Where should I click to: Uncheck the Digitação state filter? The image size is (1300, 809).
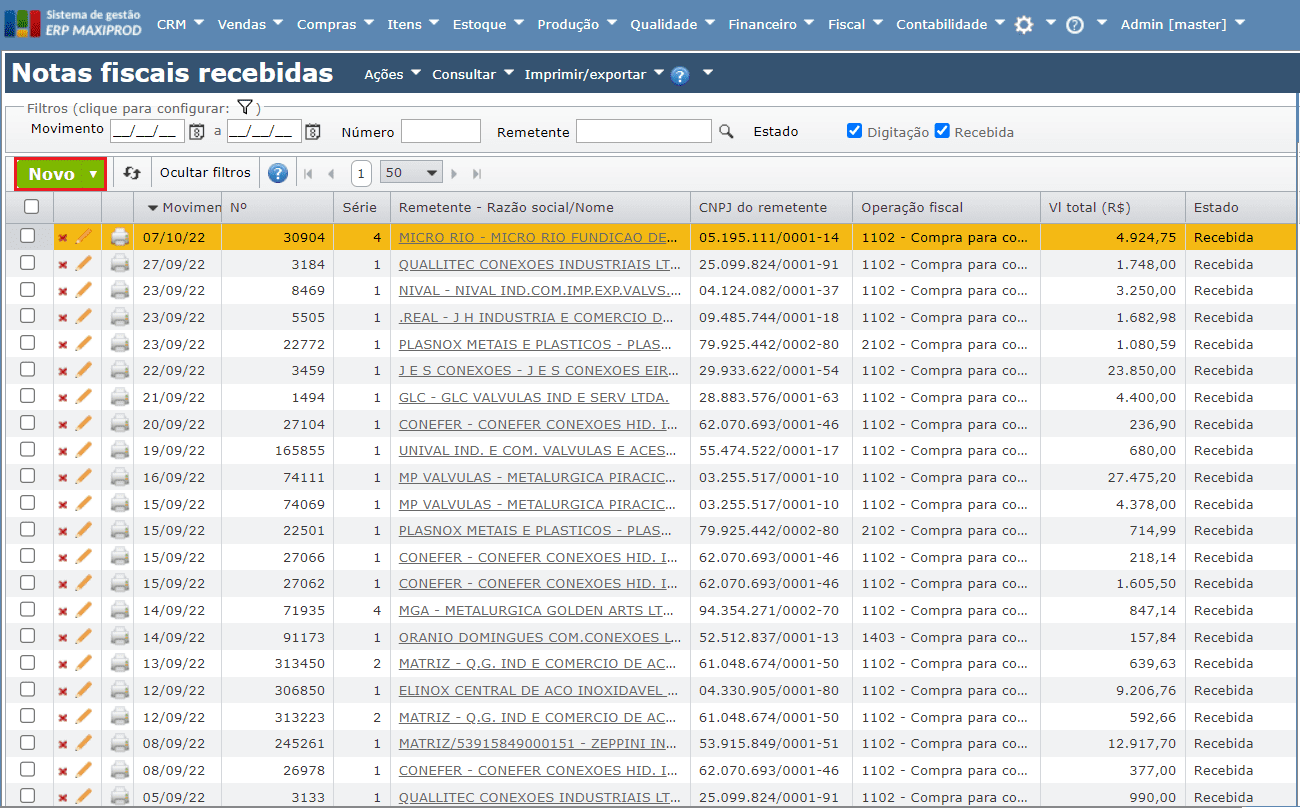click(x=854, y=130)
